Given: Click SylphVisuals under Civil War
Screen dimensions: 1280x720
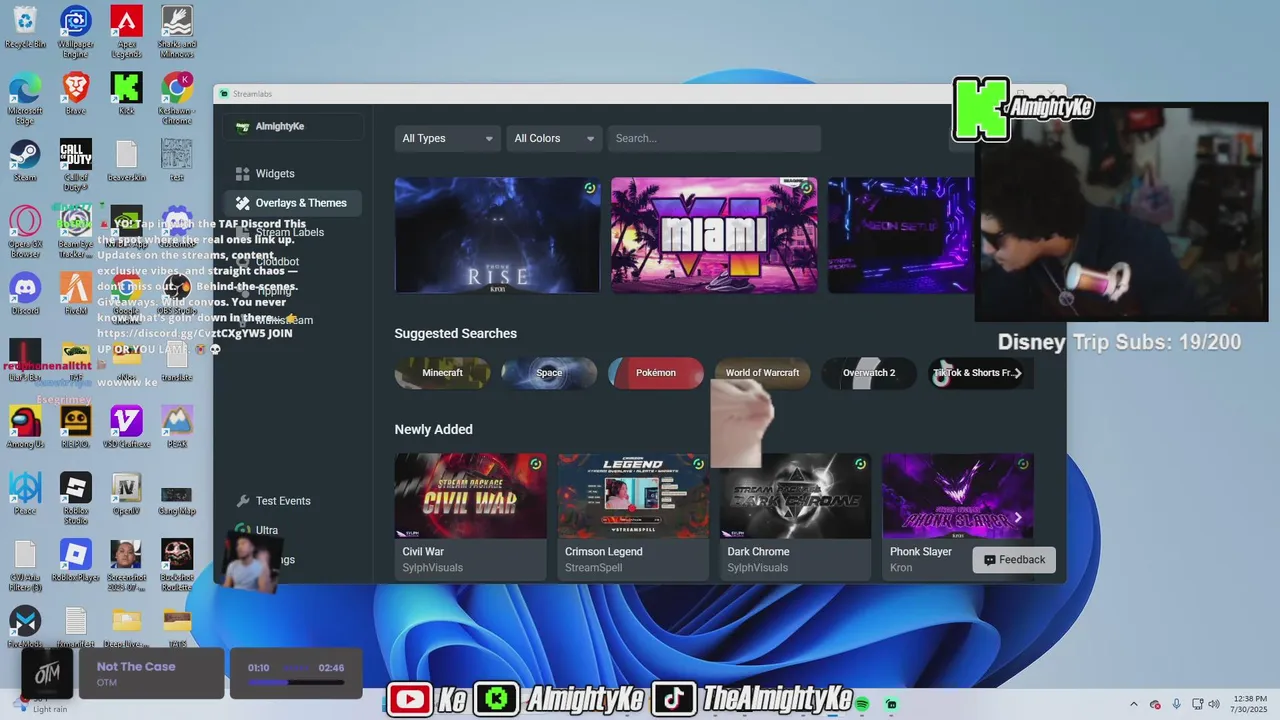Looking at the screenshot, I should (x=433, y=568).
